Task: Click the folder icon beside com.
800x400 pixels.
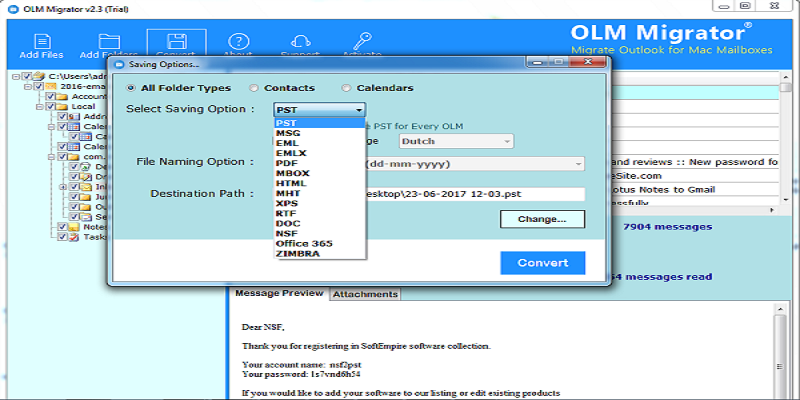Action: click(73, 157)
